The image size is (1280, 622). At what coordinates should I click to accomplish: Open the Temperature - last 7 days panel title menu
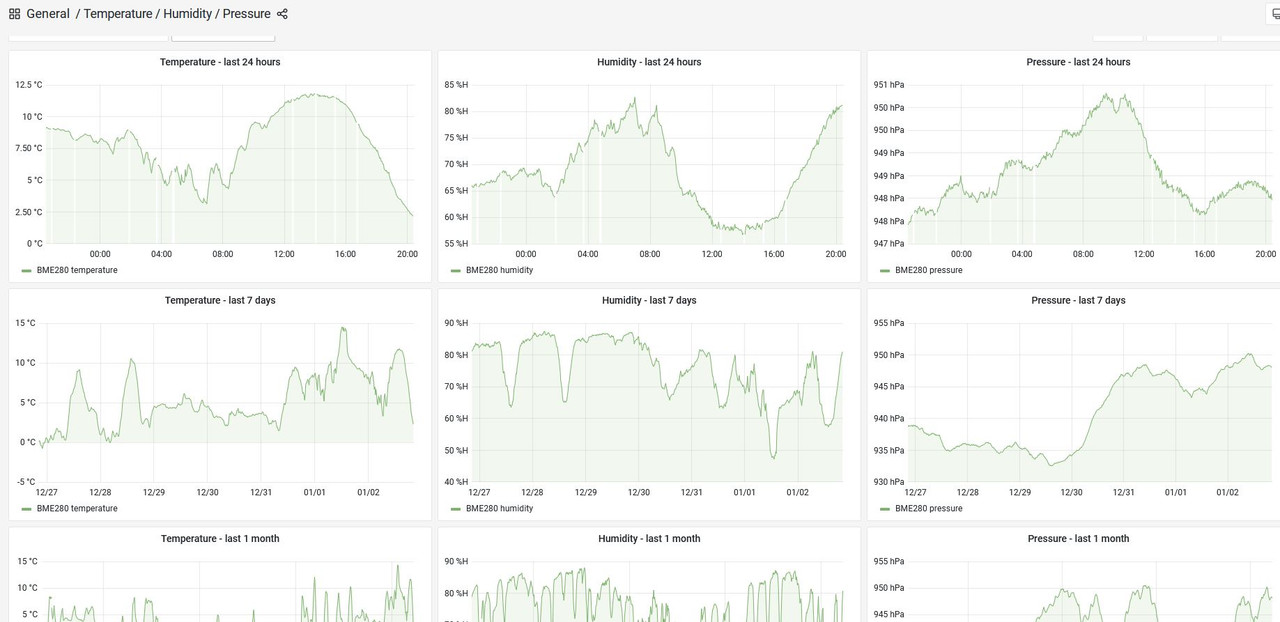(220, 300)
